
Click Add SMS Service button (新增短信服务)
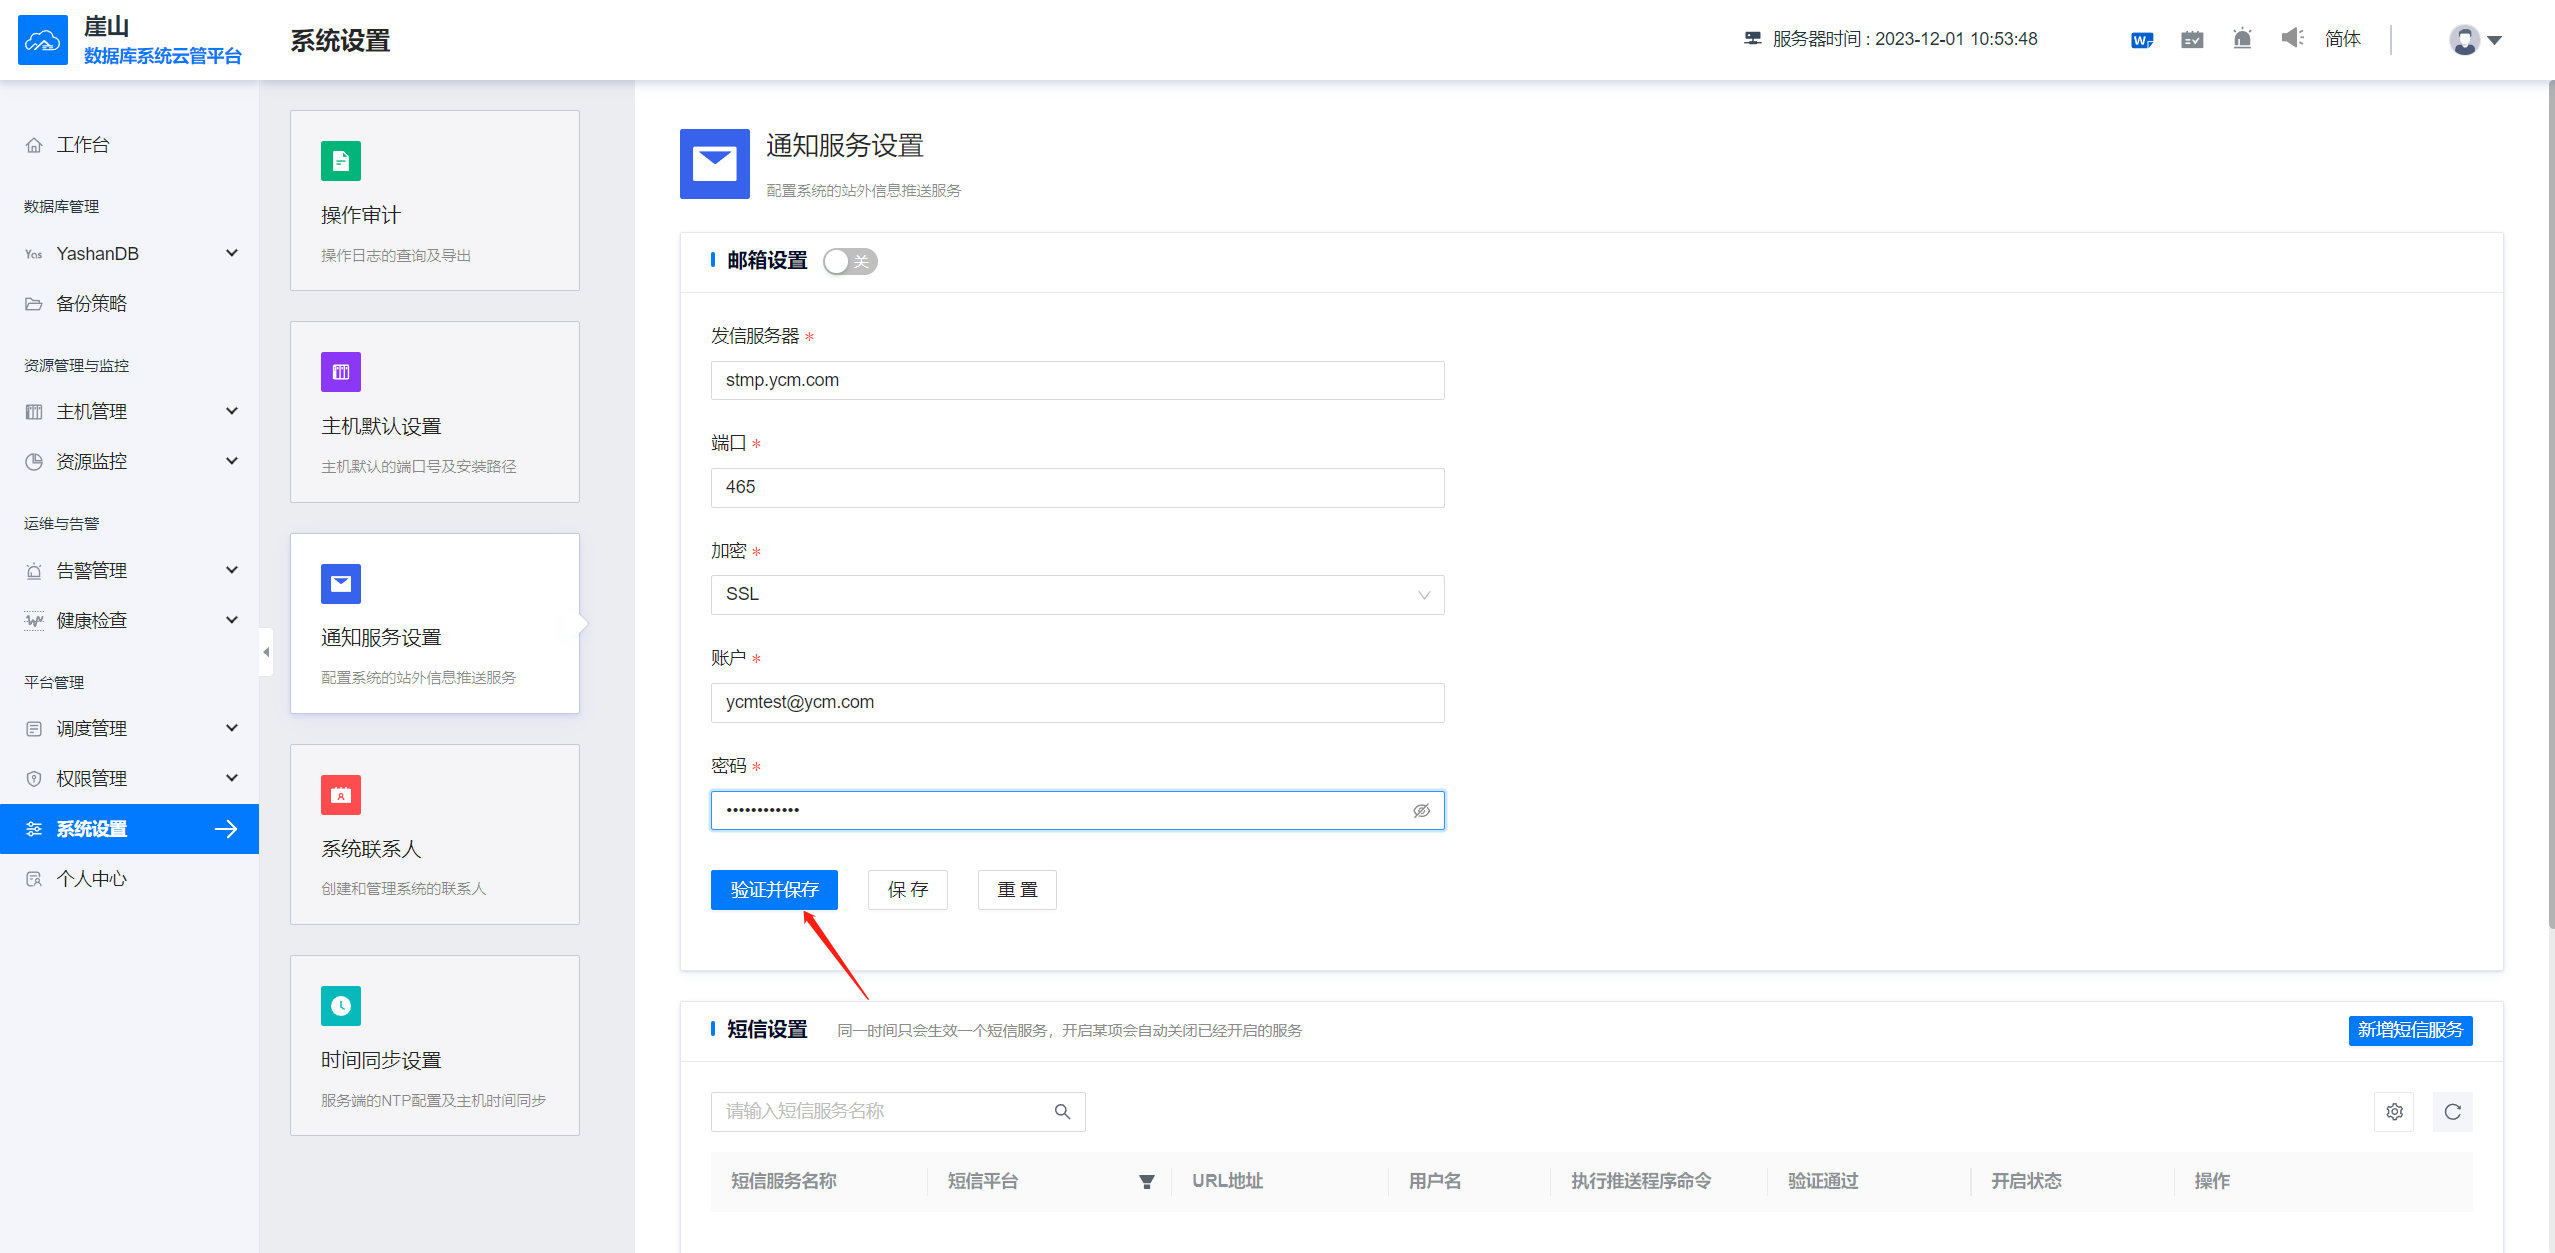2410,1030
